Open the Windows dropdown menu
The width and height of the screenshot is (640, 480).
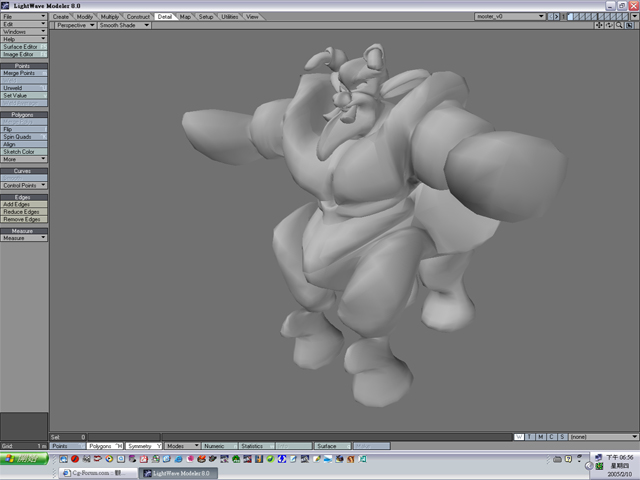tap(24, 31)
